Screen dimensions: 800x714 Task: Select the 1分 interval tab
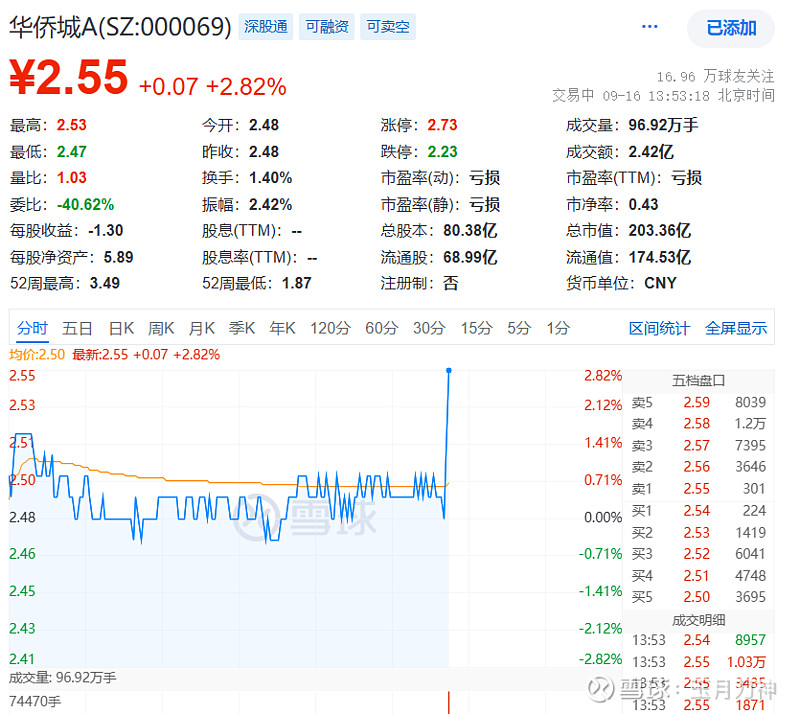click(558, 328)
